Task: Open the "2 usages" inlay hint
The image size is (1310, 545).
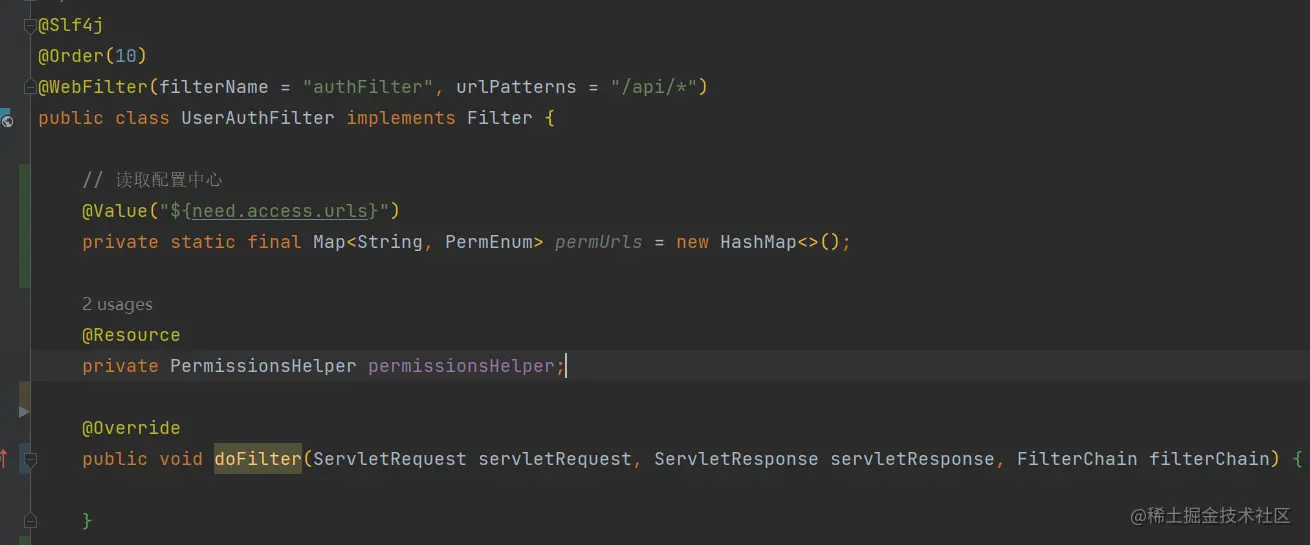Action: pyautogui.click(x=117, y=304)
